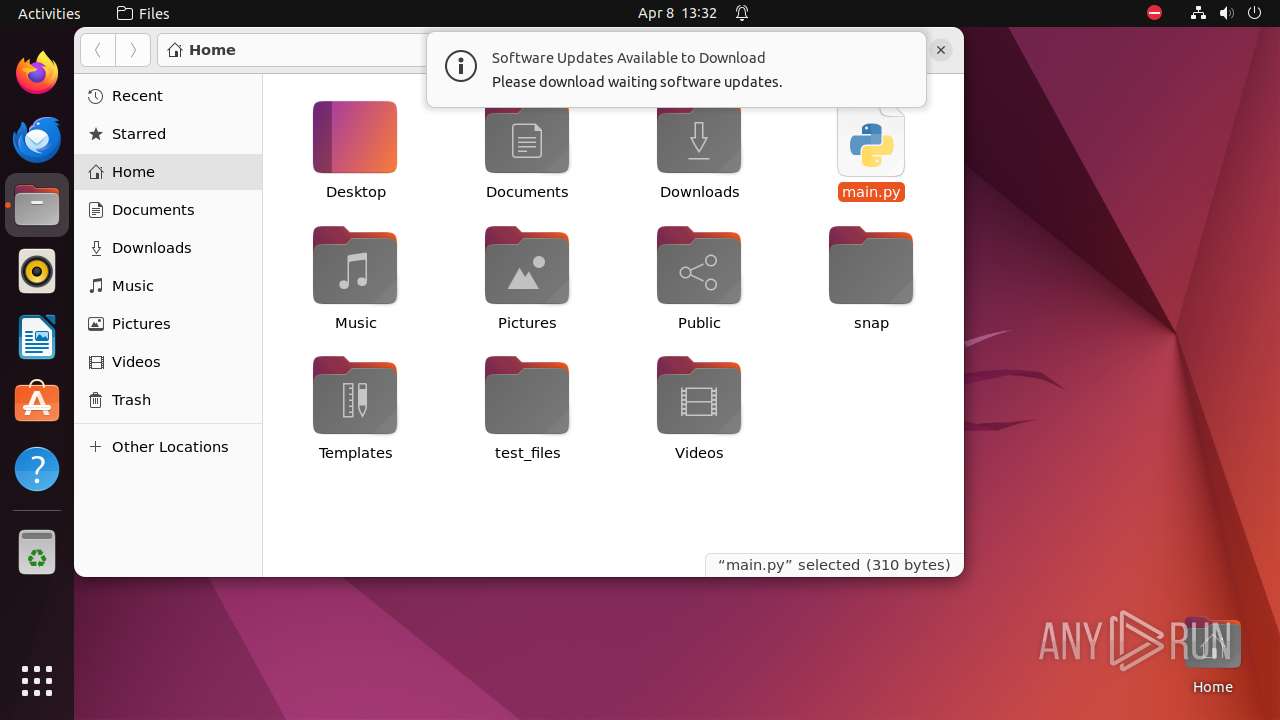Go to Recent in the sidebar
The height and width of the screenshot is (720, 1280).
[168, 96]
